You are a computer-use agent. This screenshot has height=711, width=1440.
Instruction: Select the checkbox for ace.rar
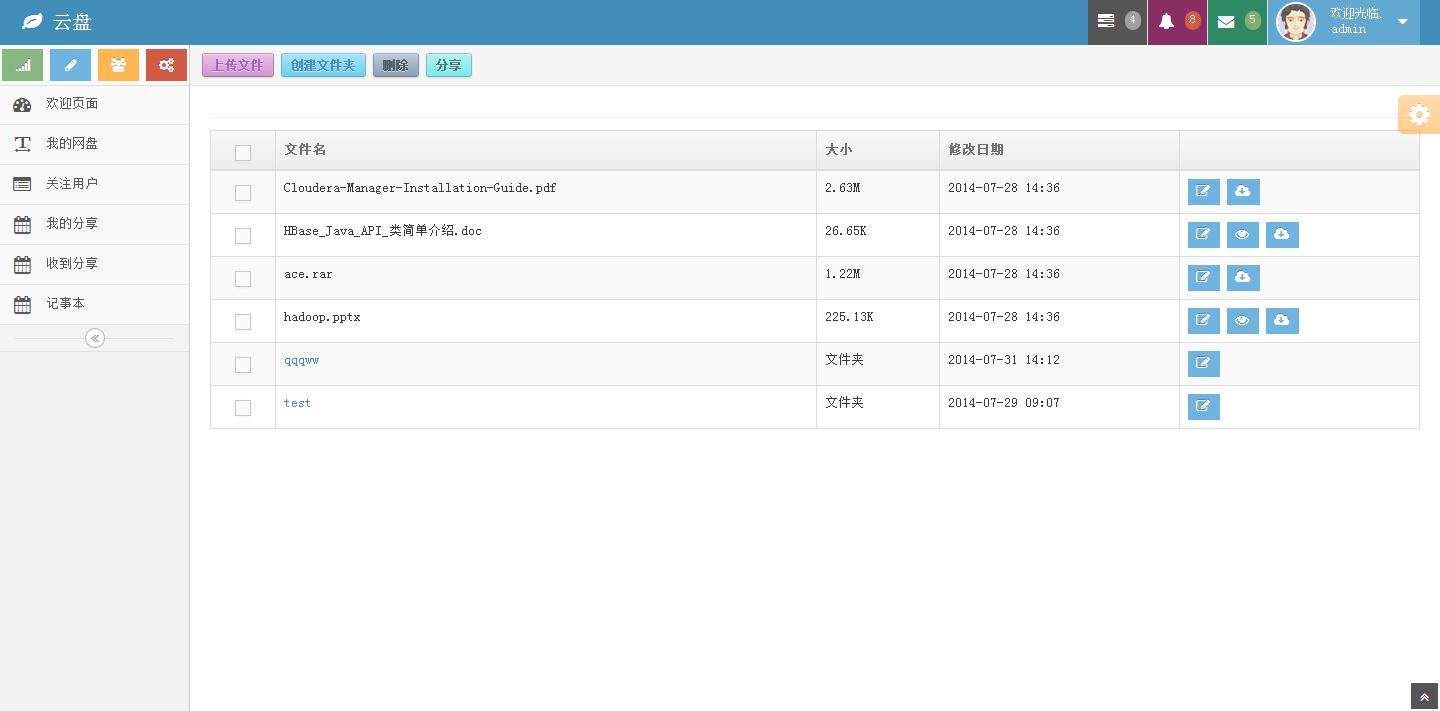[243, 278]
